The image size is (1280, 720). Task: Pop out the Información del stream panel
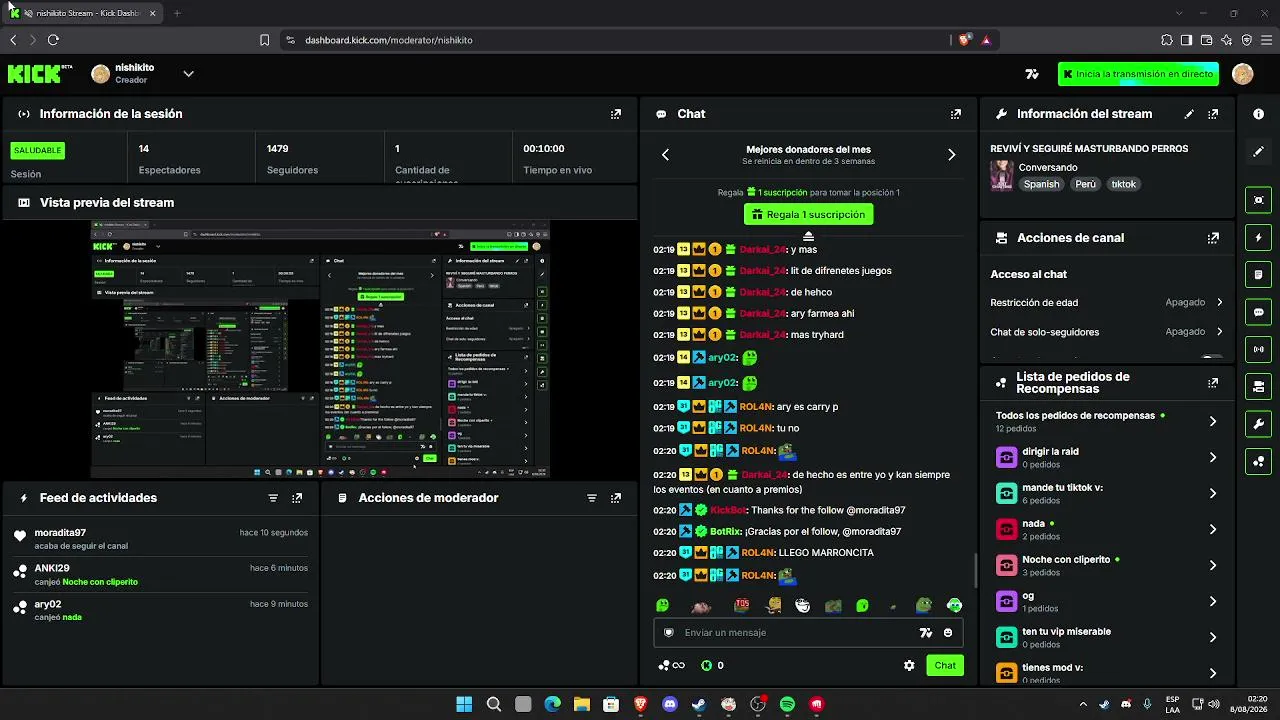click(x=1213, y=114)
